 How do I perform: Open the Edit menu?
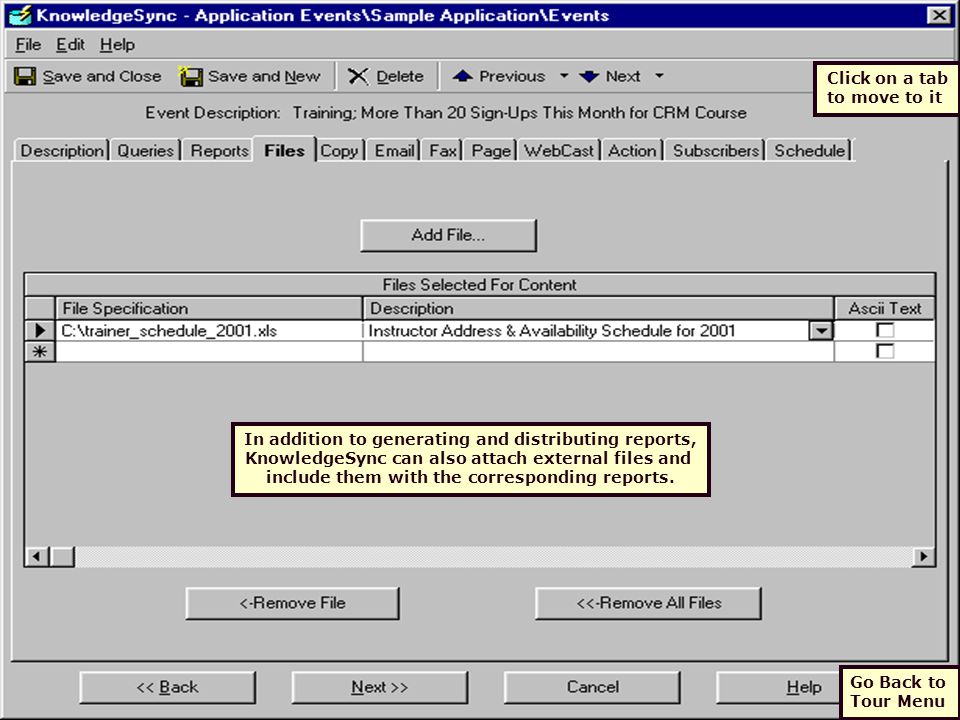pyautogui.click(x=70, y=45)
